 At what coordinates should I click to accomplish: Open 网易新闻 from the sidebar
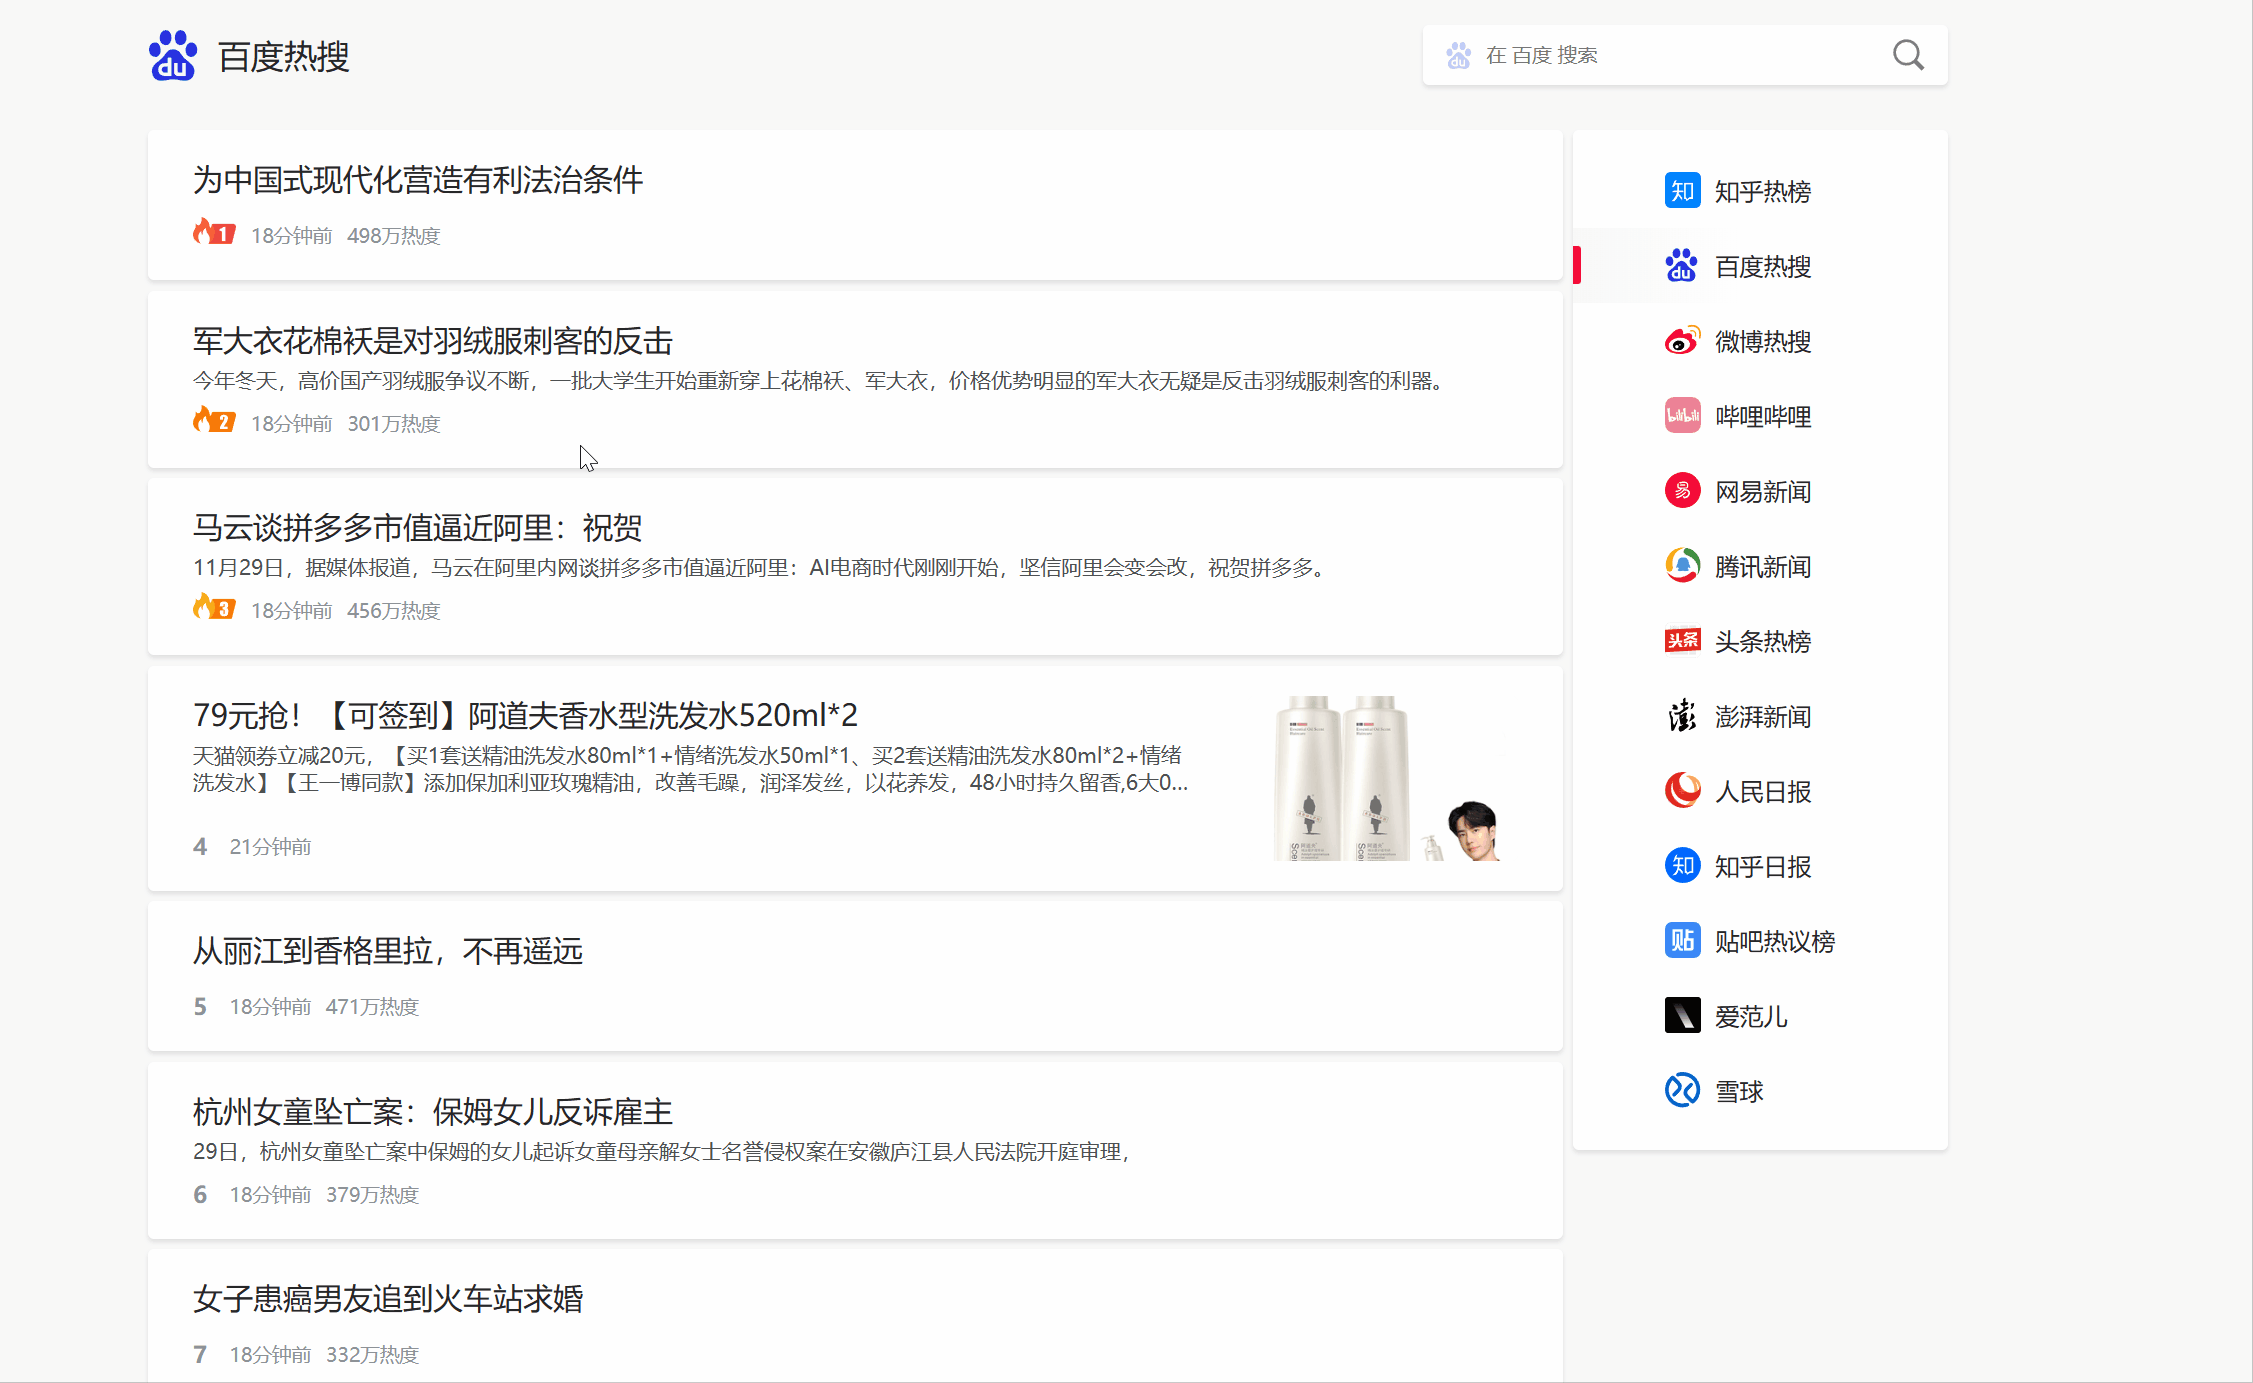click(1760, 490)
